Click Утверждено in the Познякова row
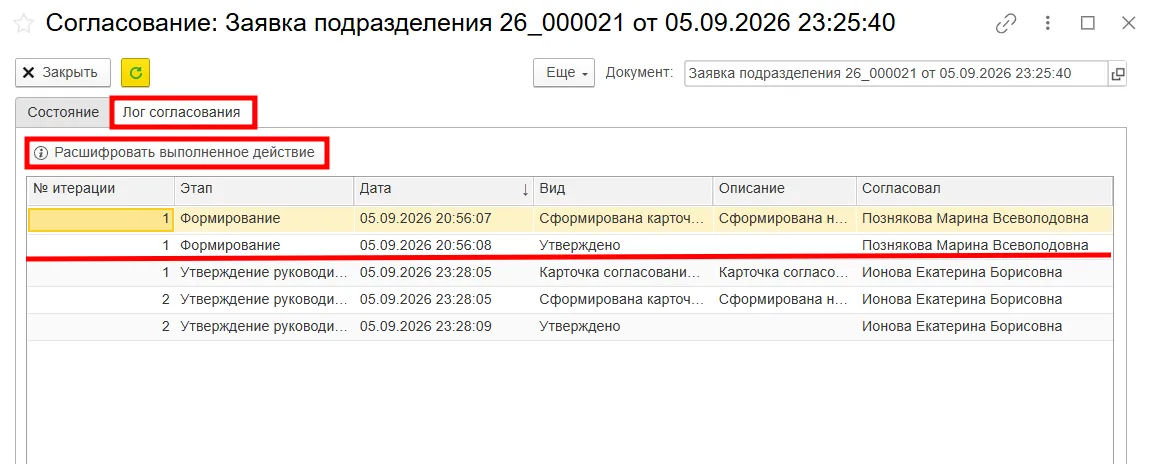This screenshot has width=1150, height=464. pos(579,246)
